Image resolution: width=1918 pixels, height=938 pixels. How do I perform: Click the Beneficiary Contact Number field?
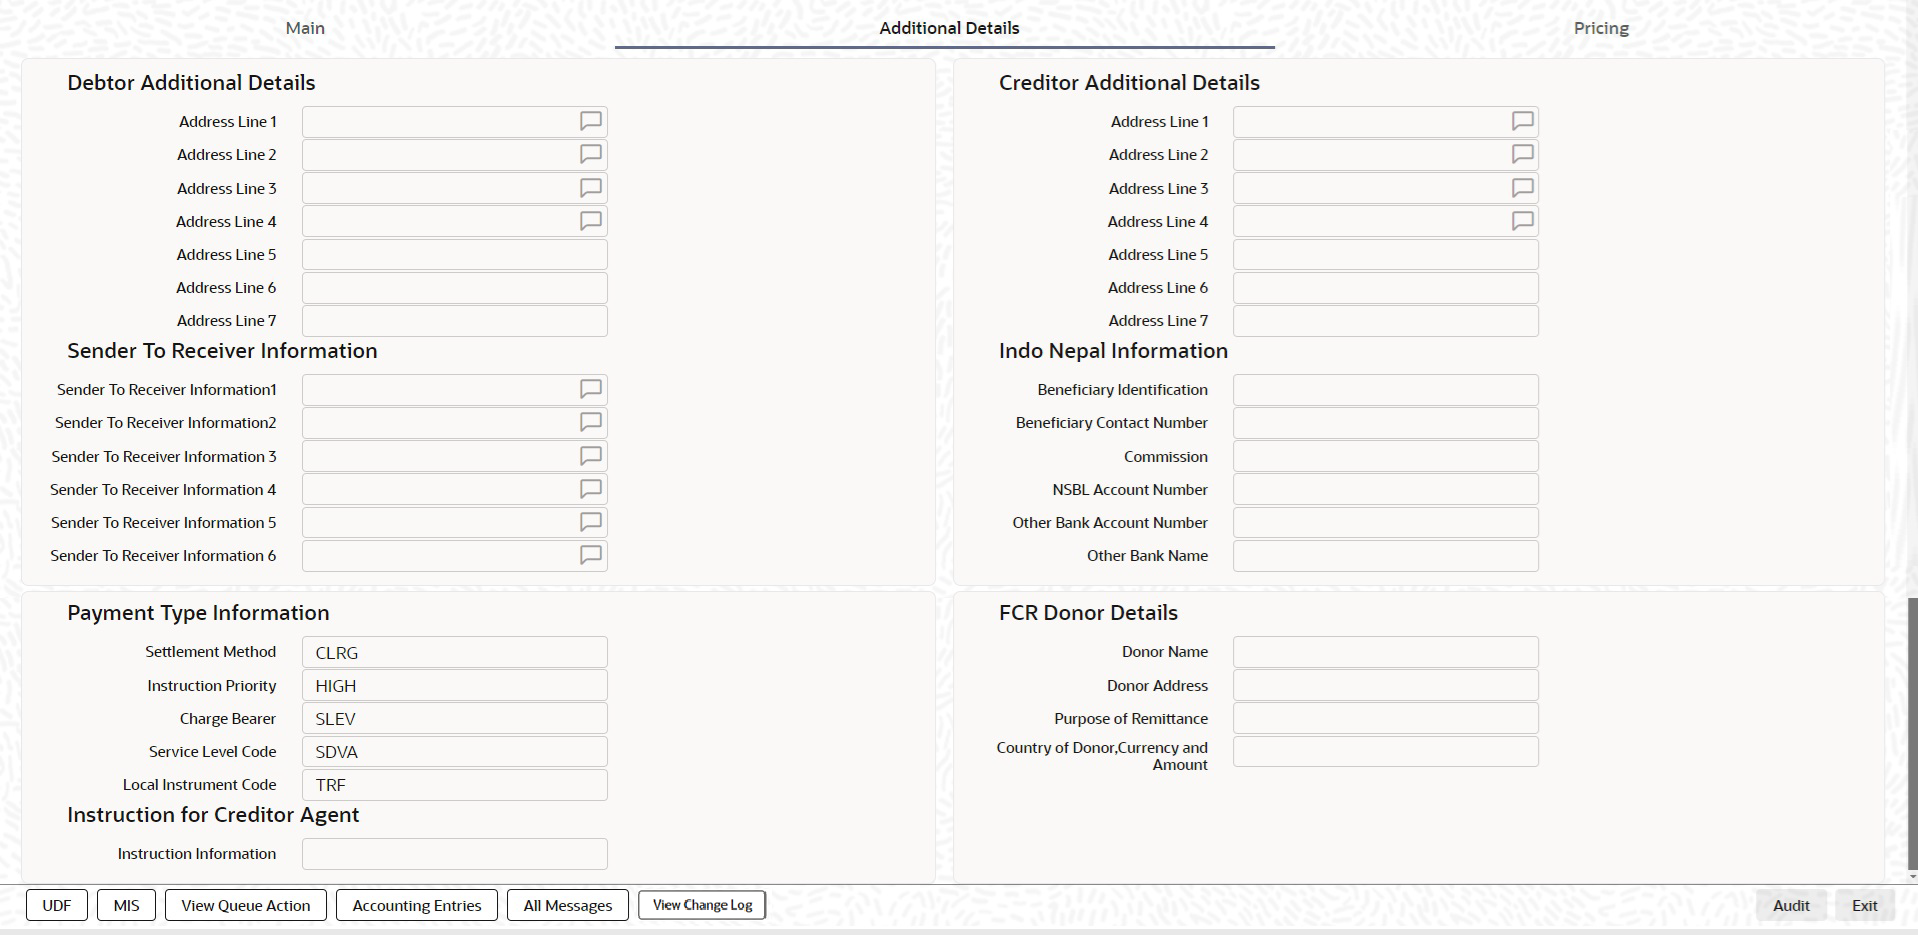click(x=1386, y=422)
